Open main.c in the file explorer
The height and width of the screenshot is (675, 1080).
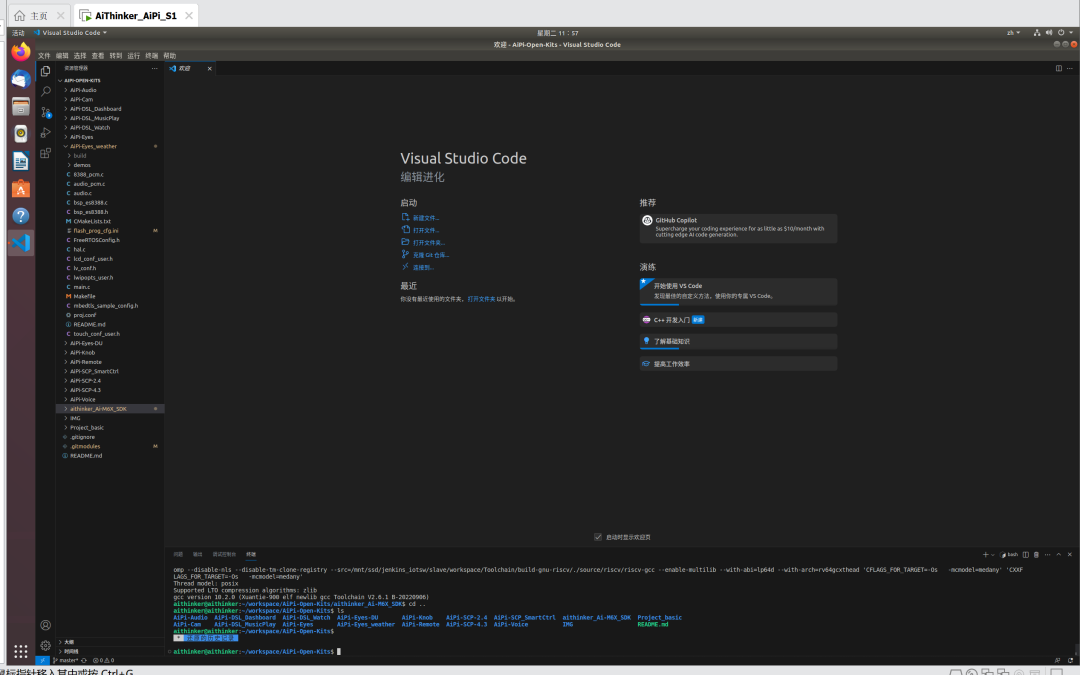82,287
